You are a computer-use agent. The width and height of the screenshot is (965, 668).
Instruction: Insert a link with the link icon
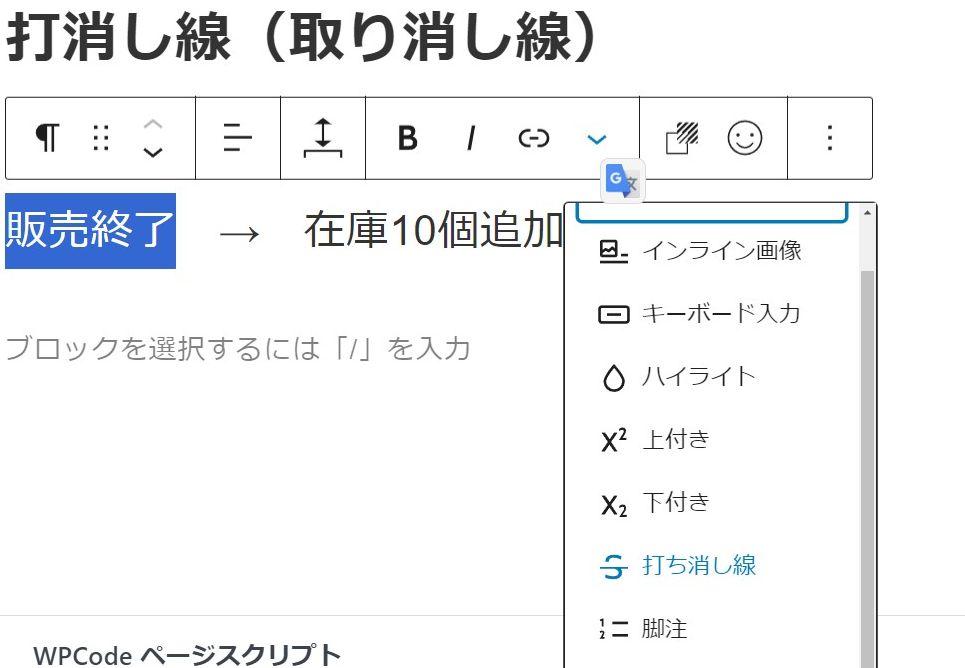[x=534, y=138]
